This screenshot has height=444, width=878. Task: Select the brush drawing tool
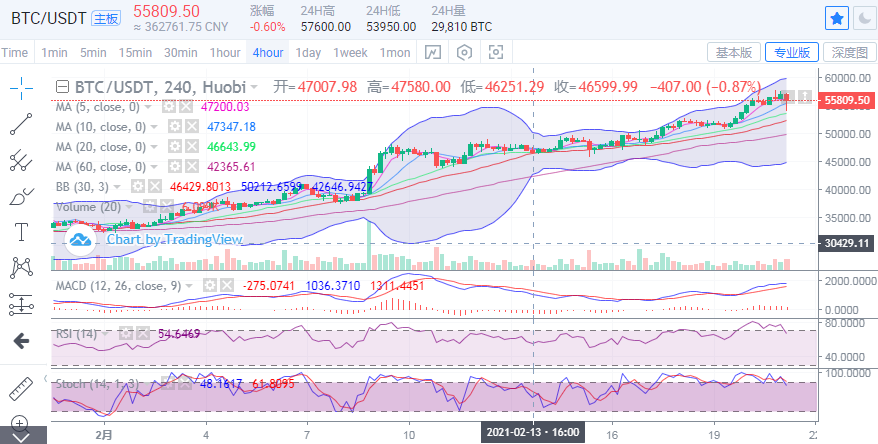[21, 197]
